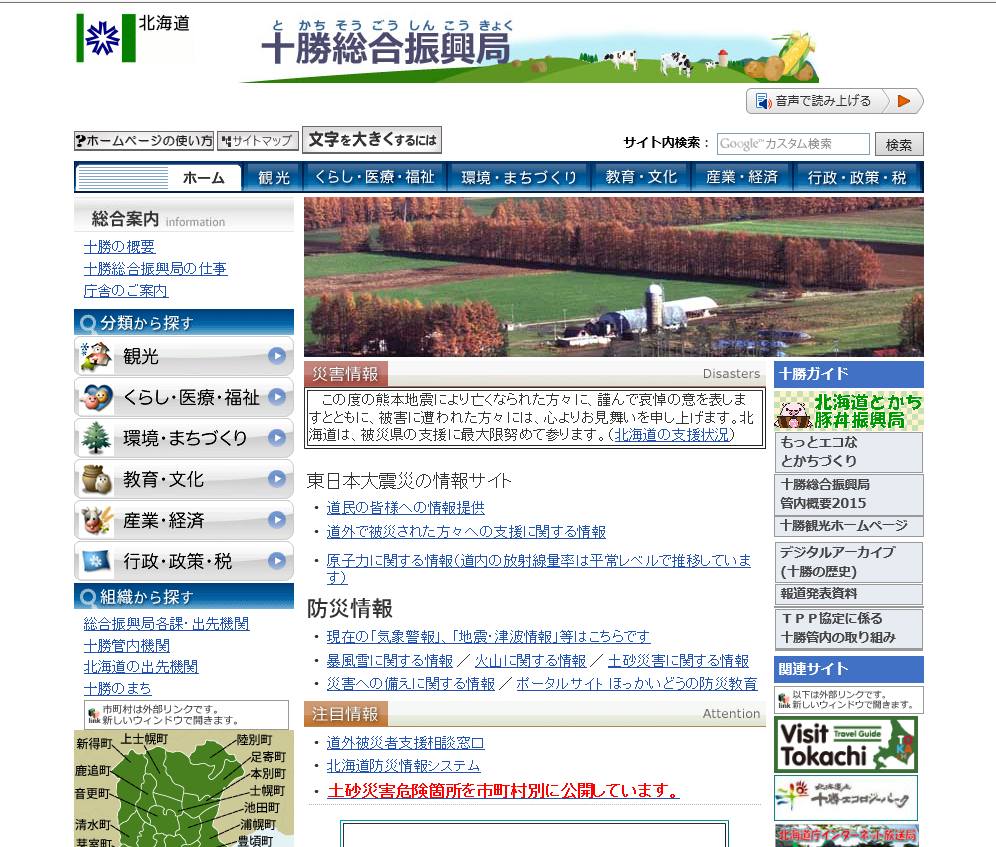The width and height of the screenshot is (996, 847).
Task: Click the tree icon for 環境・まちづくり
Action: tap(96, 438)
